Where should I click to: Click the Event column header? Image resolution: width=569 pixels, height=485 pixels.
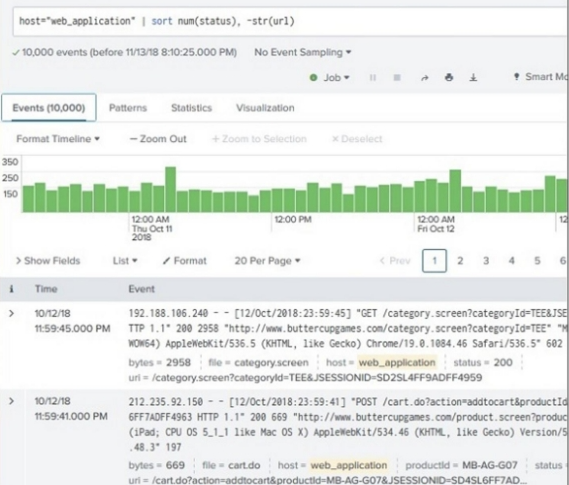tap(142, 289)
